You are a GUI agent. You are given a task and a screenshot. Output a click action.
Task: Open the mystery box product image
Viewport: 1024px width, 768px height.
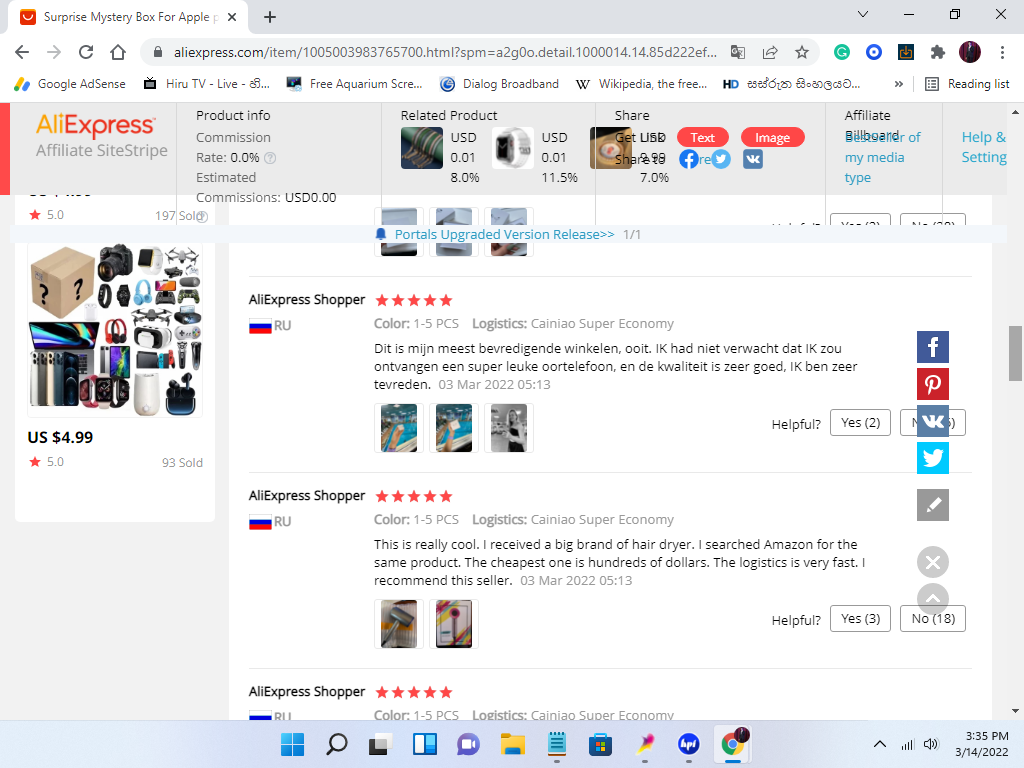(115, 330)
